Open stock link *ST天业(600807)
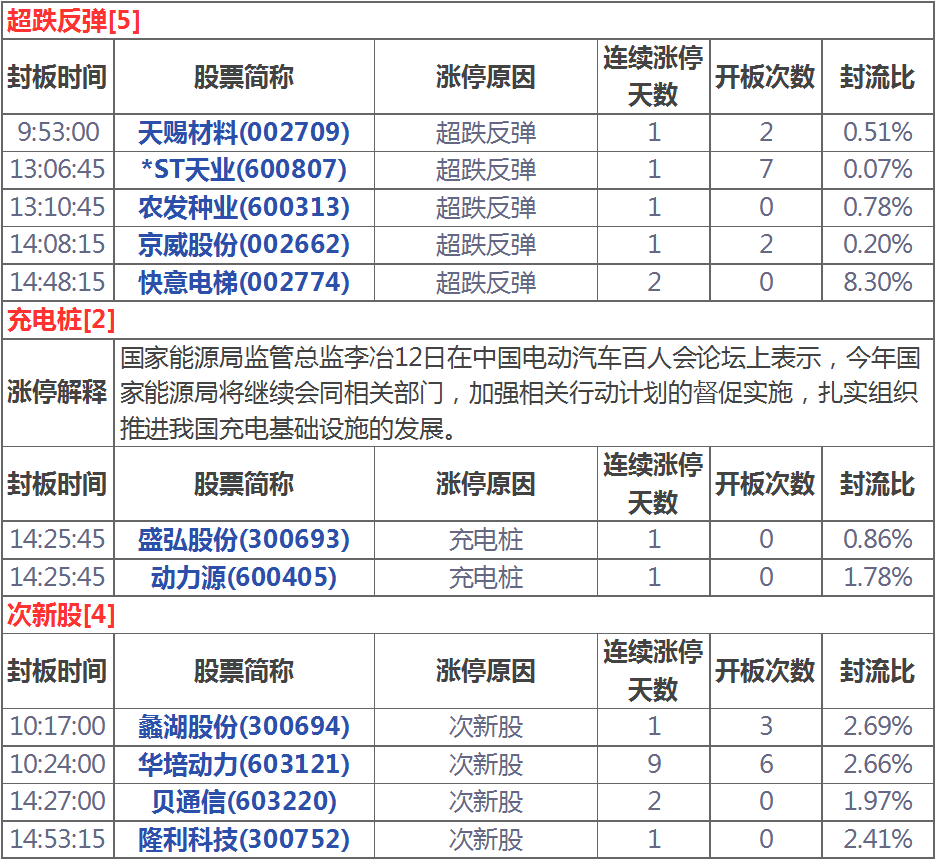Screen dimensions: 937x861 point(244,170)
